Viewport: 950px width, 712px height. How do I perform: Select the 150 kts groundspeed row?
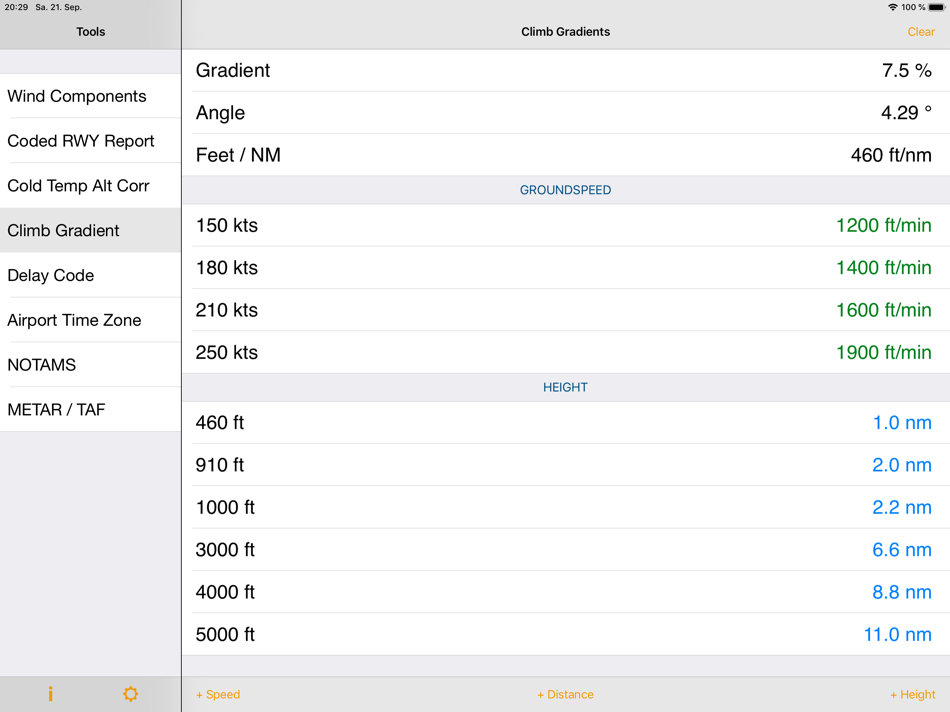[565, 225]
